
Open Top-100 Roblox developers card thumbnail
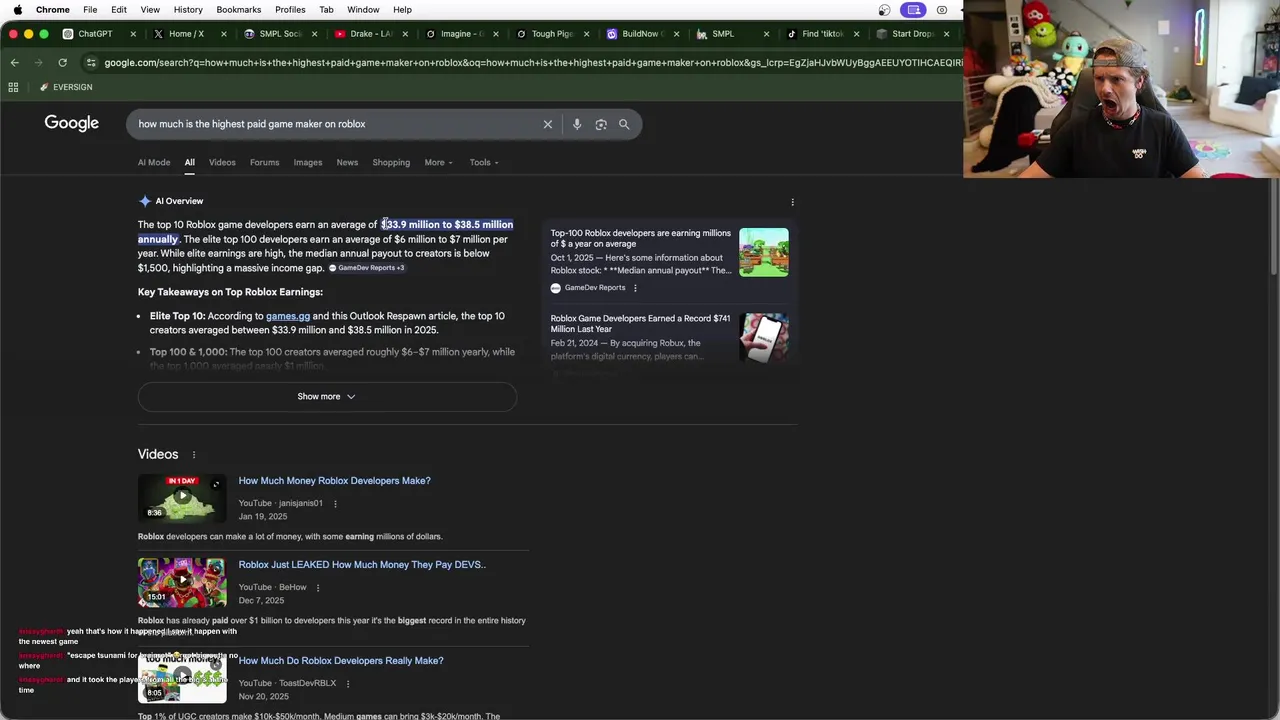click(764, 253)
